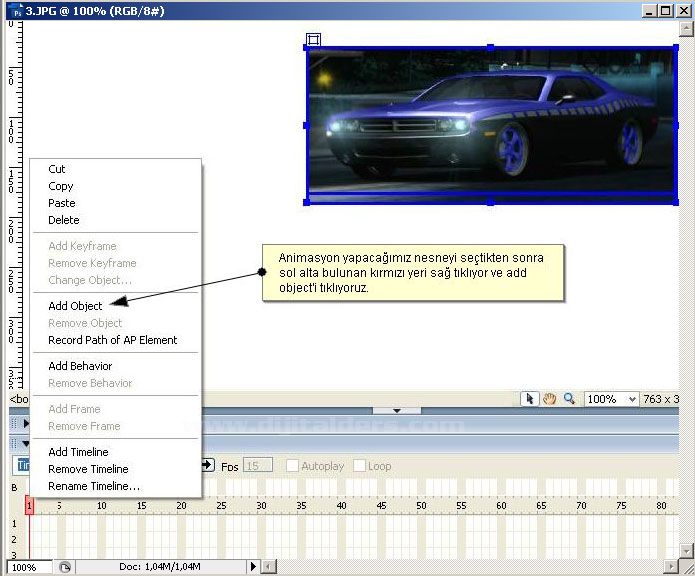Toggle the Autoplay checkbox

(x=292, y=466)
